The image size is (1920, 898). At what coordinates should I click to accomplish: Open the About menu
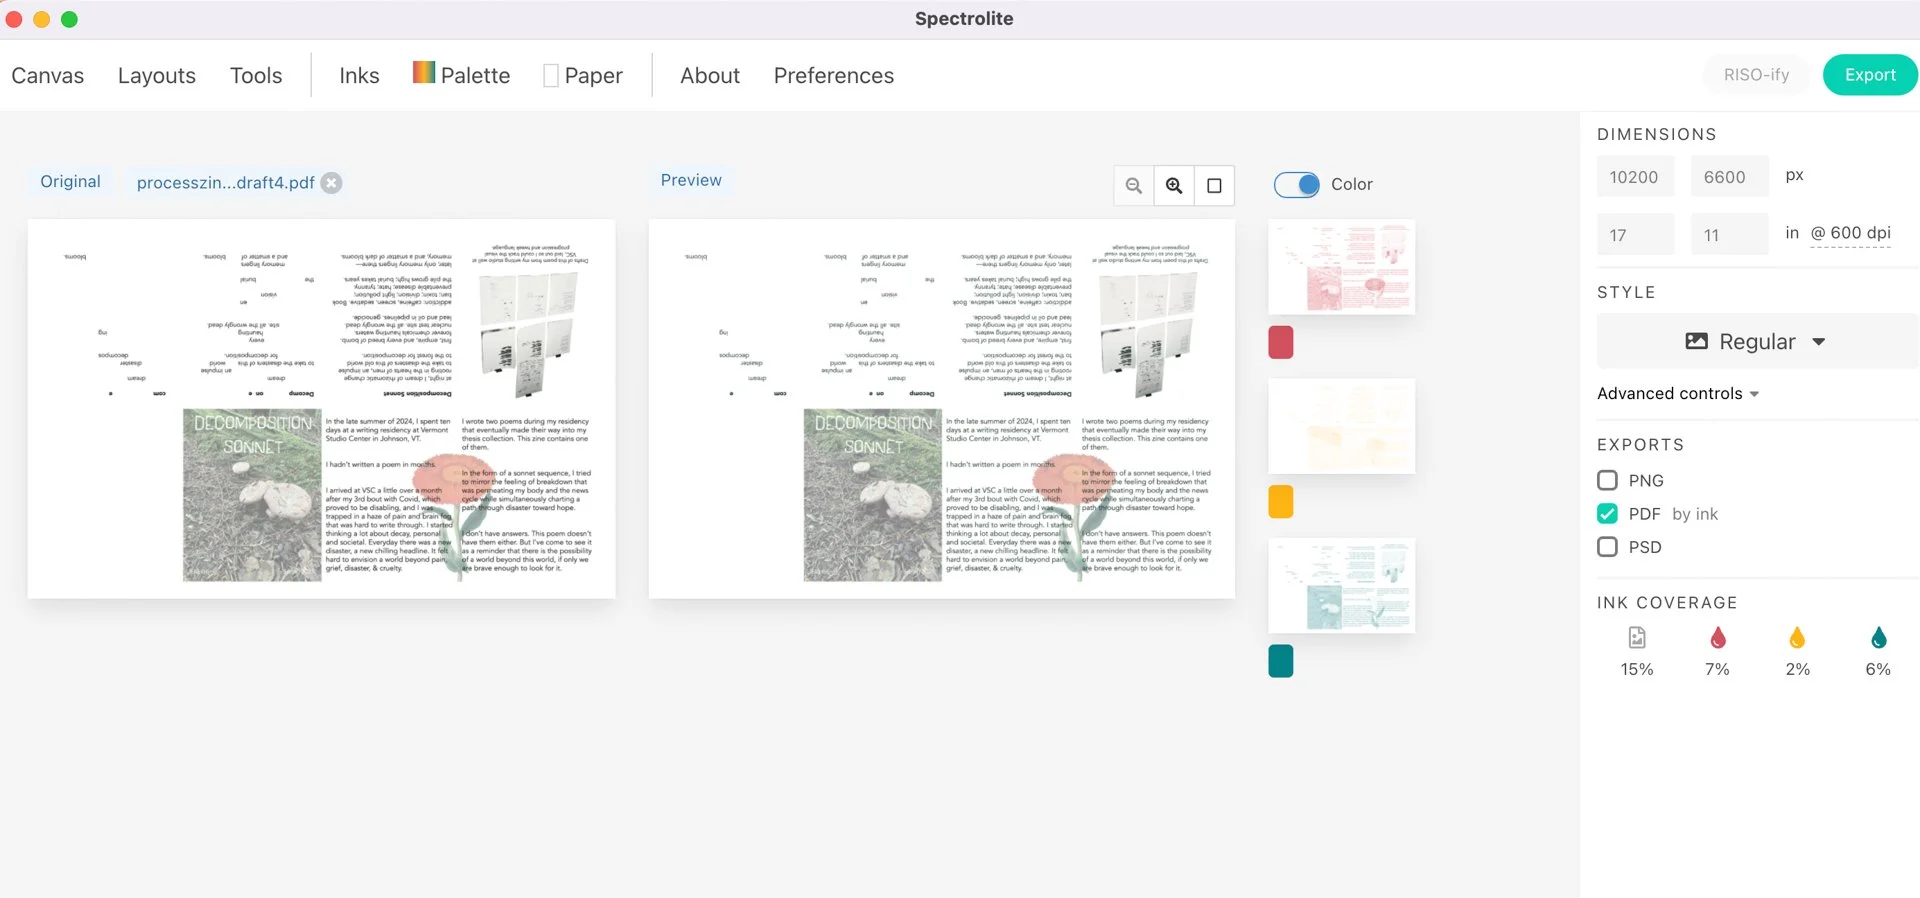(x=710, y=76)
